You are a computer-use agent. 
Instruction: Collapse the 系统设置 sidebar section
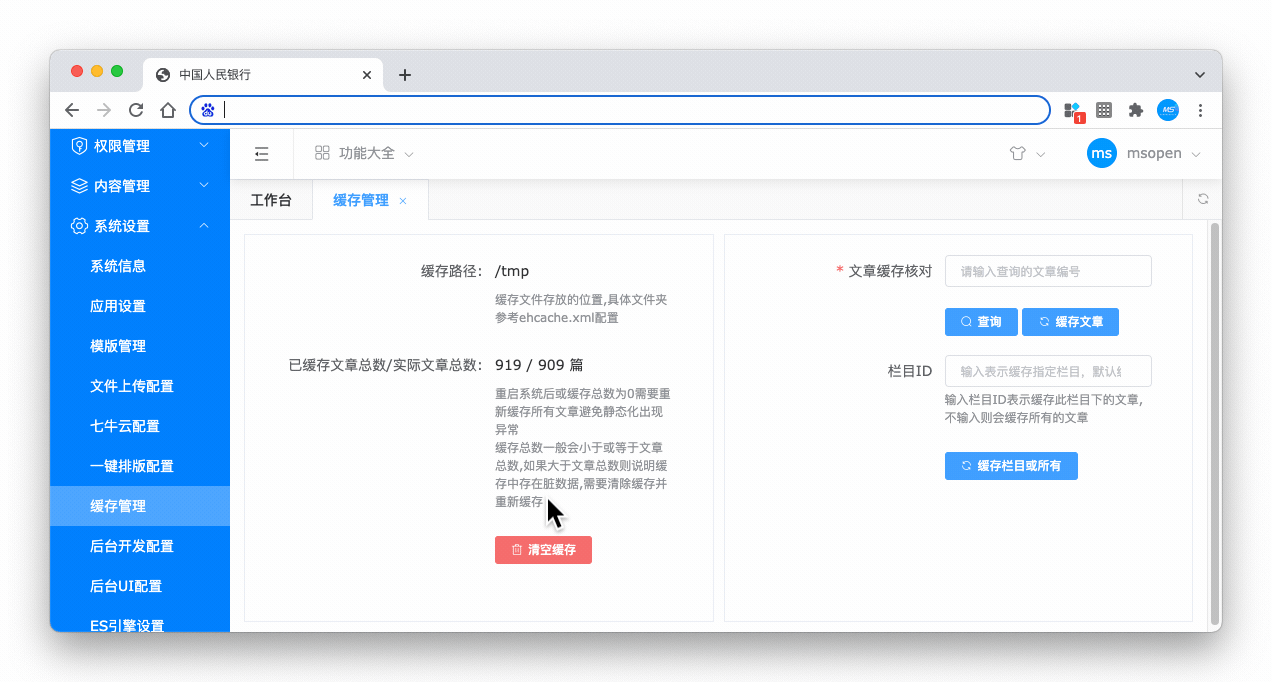click(x=140, y=226)
